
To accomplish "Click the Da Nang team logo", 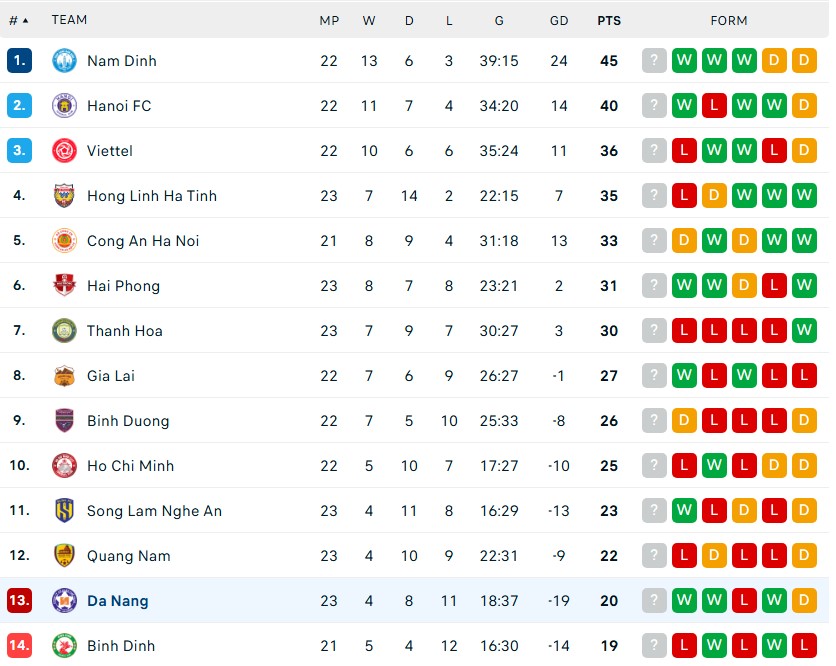I will click(65, 600).
